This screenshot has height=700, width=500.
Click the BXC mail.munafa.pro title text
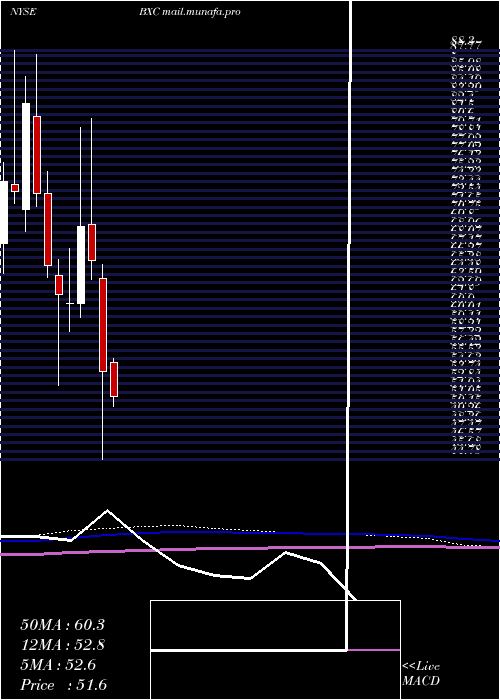(x=190, y=12)
